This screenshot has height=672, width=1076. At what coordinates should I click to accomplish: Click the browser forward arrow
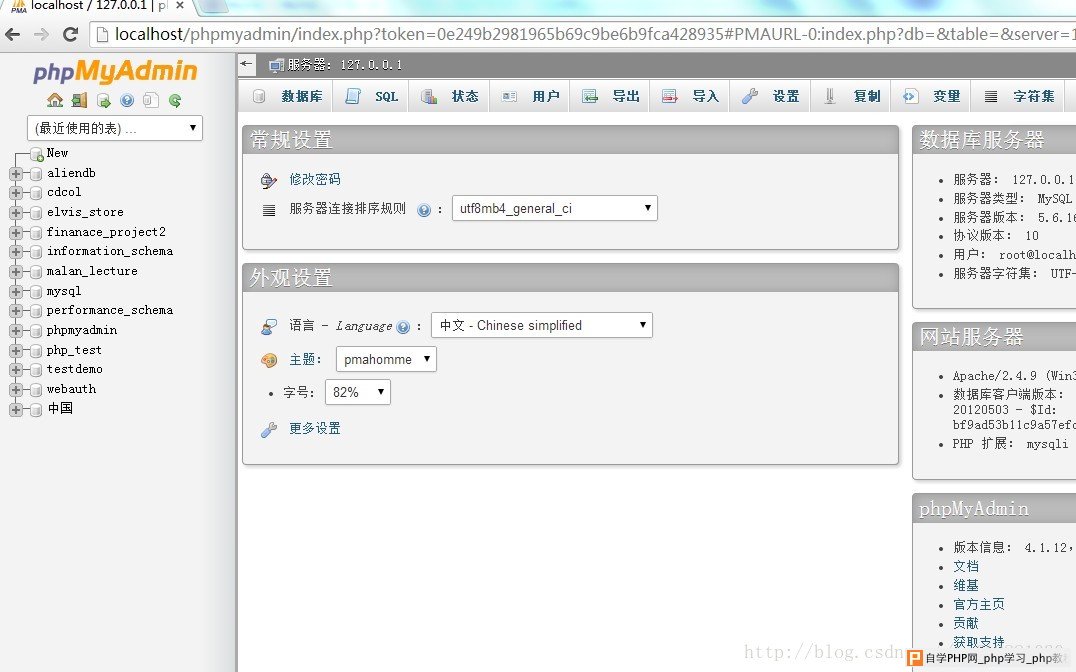[41, 34]
